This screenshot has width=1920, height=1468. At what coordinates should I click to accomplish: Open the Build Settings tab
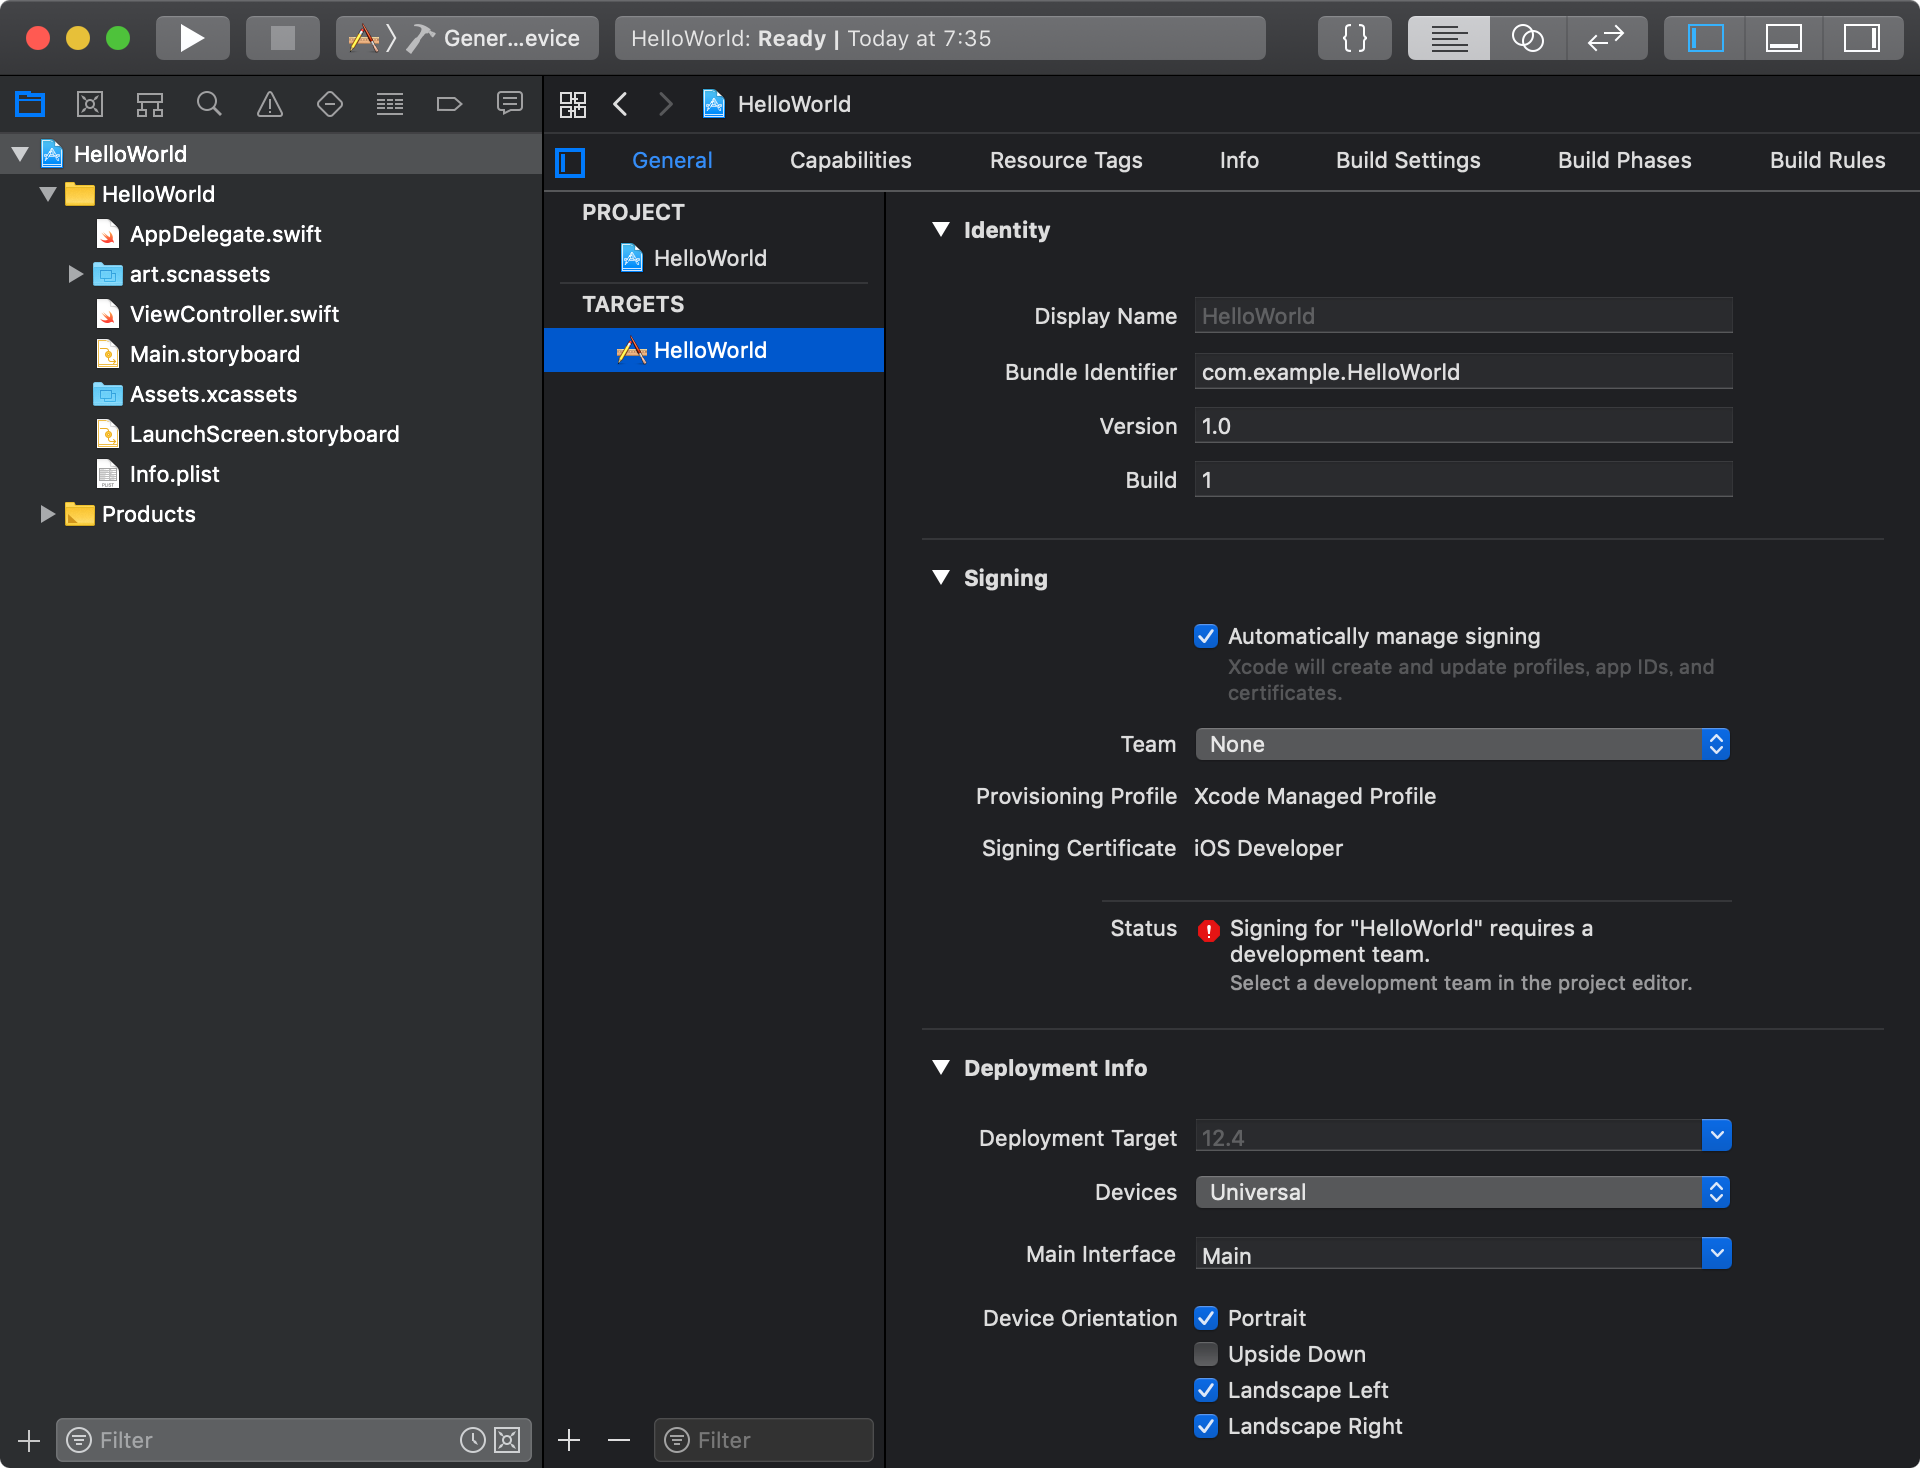tap(1407, 160)
